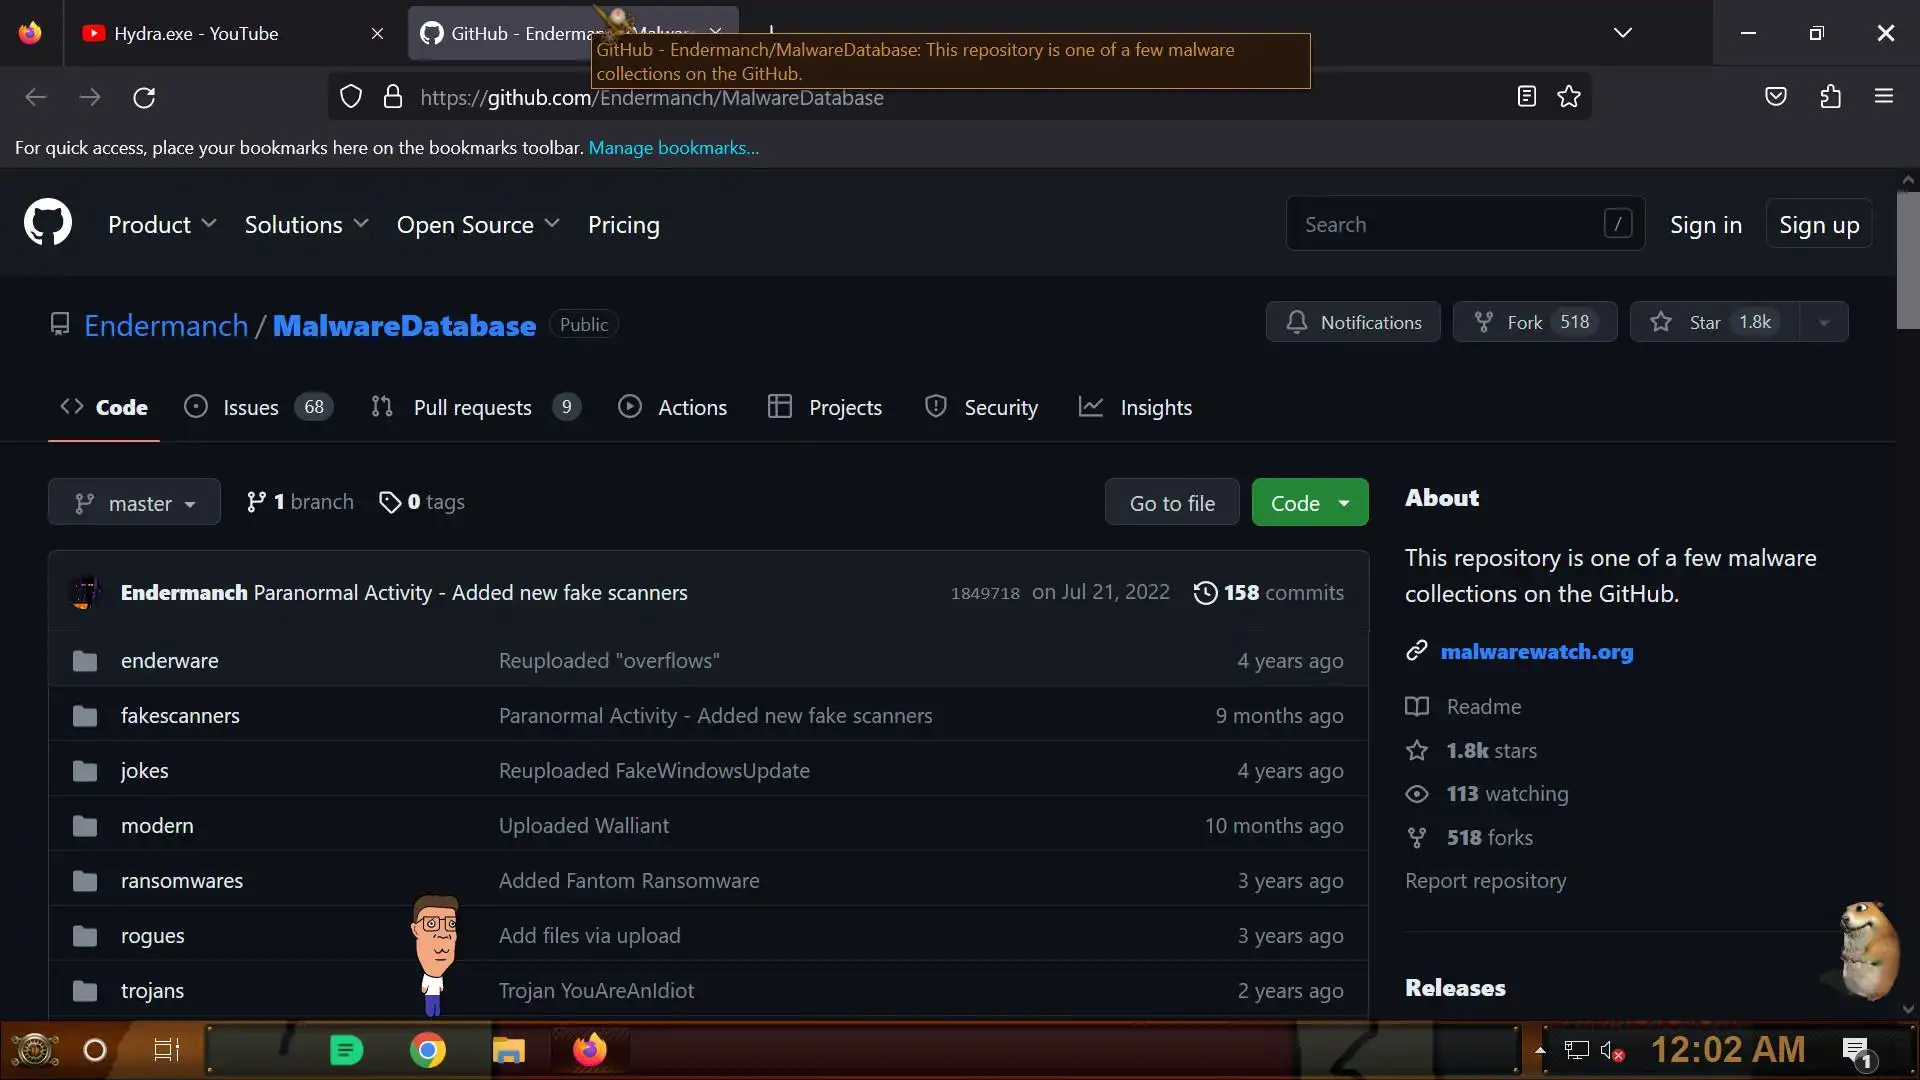Open the Firefox hamburger application menu

coord(1884,97)
